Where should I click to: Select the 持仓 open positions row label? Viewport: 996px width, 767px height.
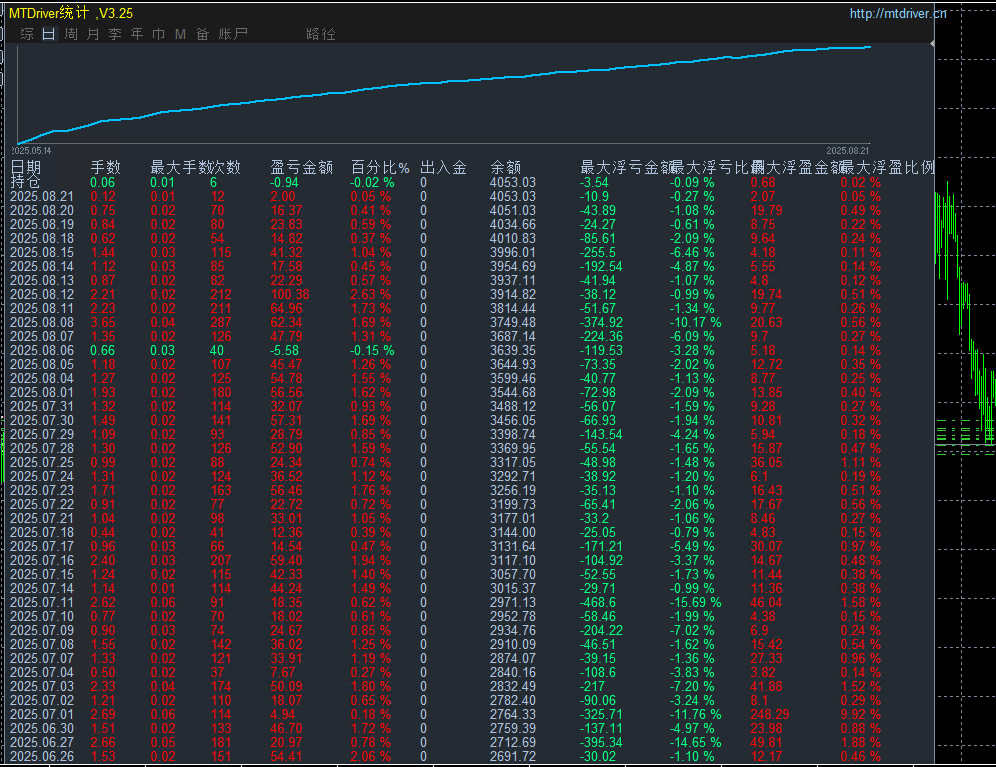tap(25, 182)
